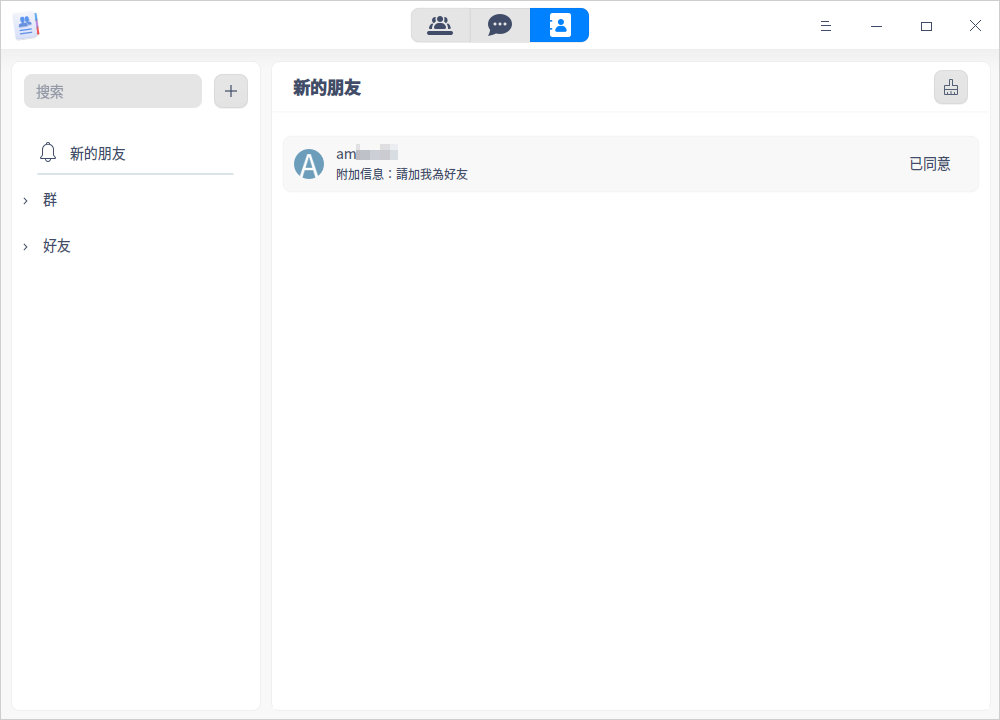
Task: Click the 已同意 status label
Action: [930, 165]
